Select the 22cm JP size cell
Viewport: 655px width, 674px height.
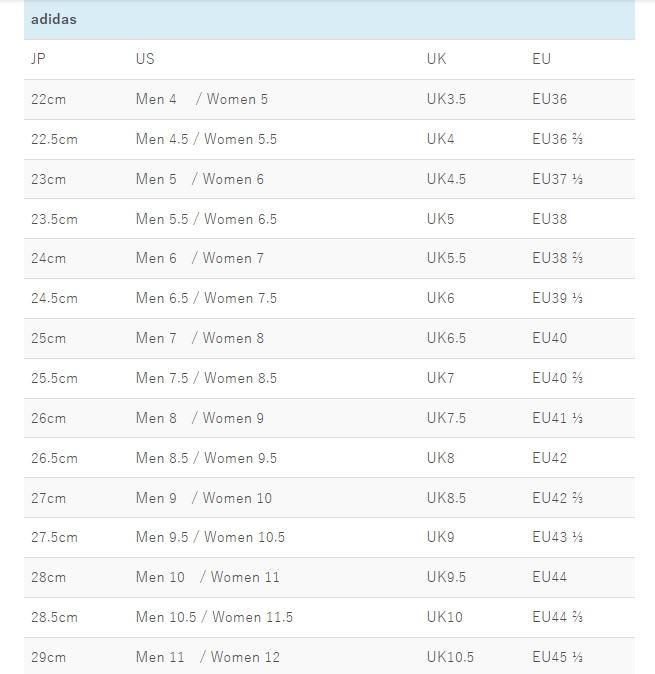point(48,99)
